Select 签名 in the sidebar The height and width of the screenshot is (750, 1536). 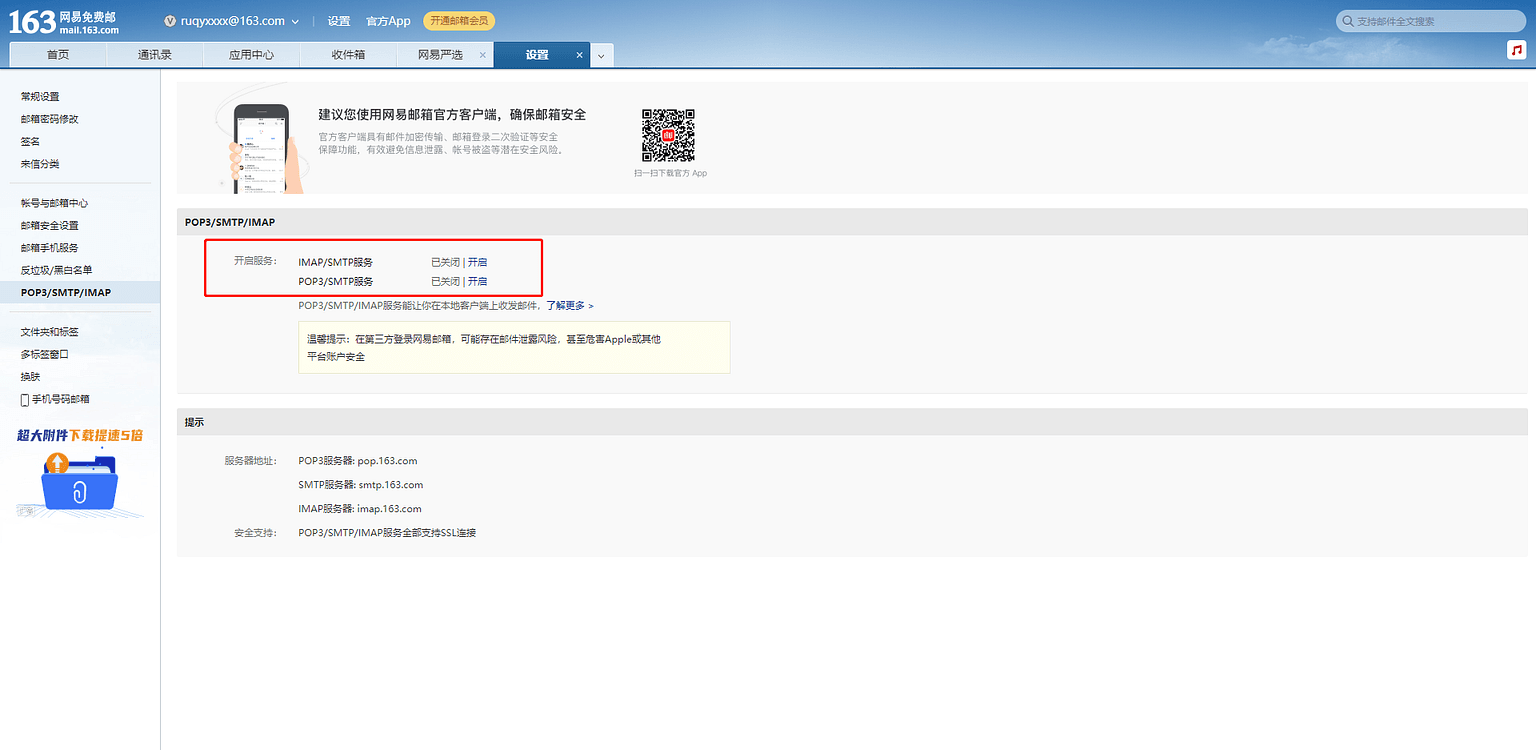(30, 142)
